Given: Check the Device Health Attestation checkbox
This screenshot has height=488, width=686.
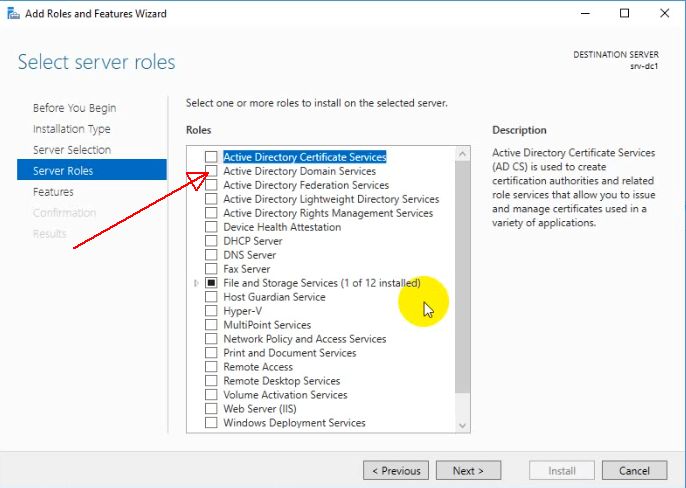Looking at the screenshot, I should point(211,227).
